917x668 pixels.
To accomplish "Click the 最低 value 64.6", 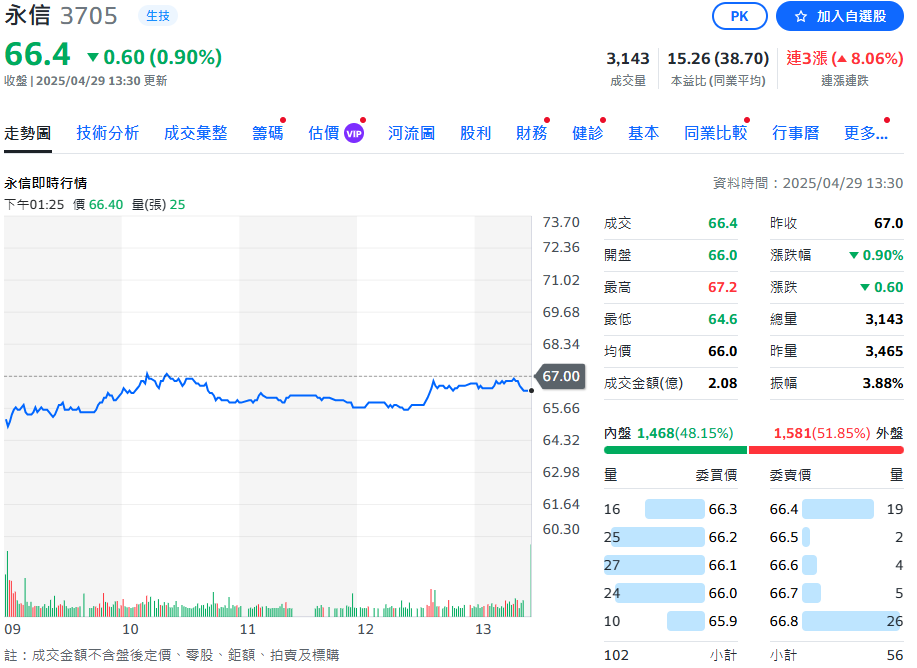I will click(x=722, y=319).
